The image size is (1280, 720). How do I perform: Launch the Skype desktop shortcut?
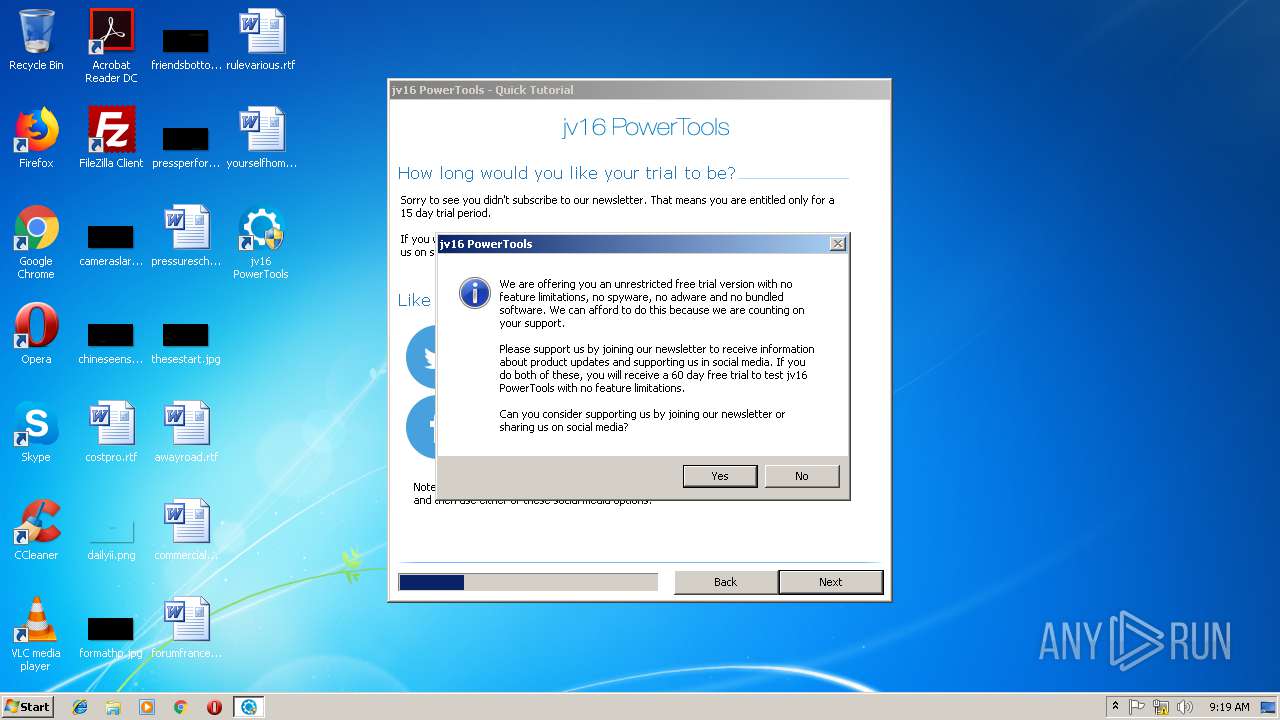coord(36,432)
